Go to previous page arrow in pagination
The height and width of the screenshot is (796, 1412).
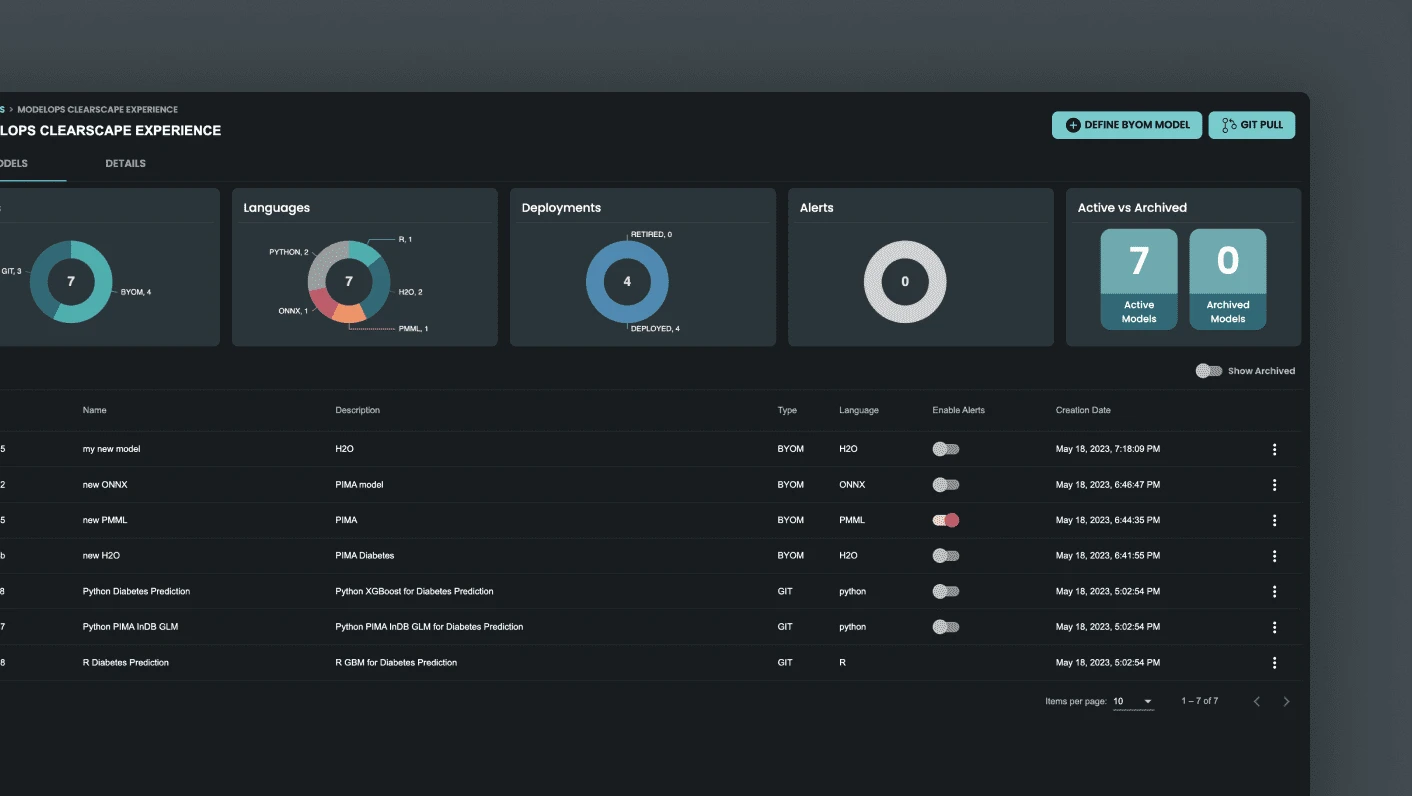[1257, 702]
